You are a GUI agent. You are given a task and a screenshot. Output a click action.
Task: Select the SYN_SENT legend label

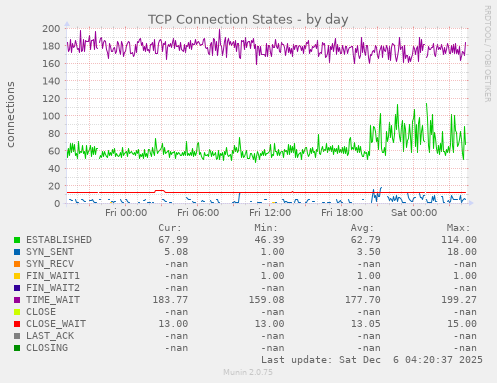tap(50, 252)
